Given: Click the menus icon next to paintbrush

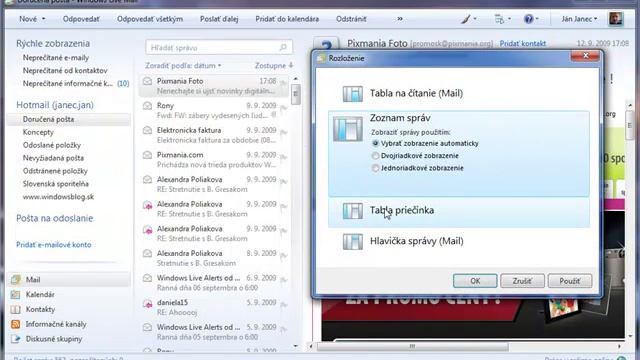Looking at the screenshot, I should coord(499,19).
